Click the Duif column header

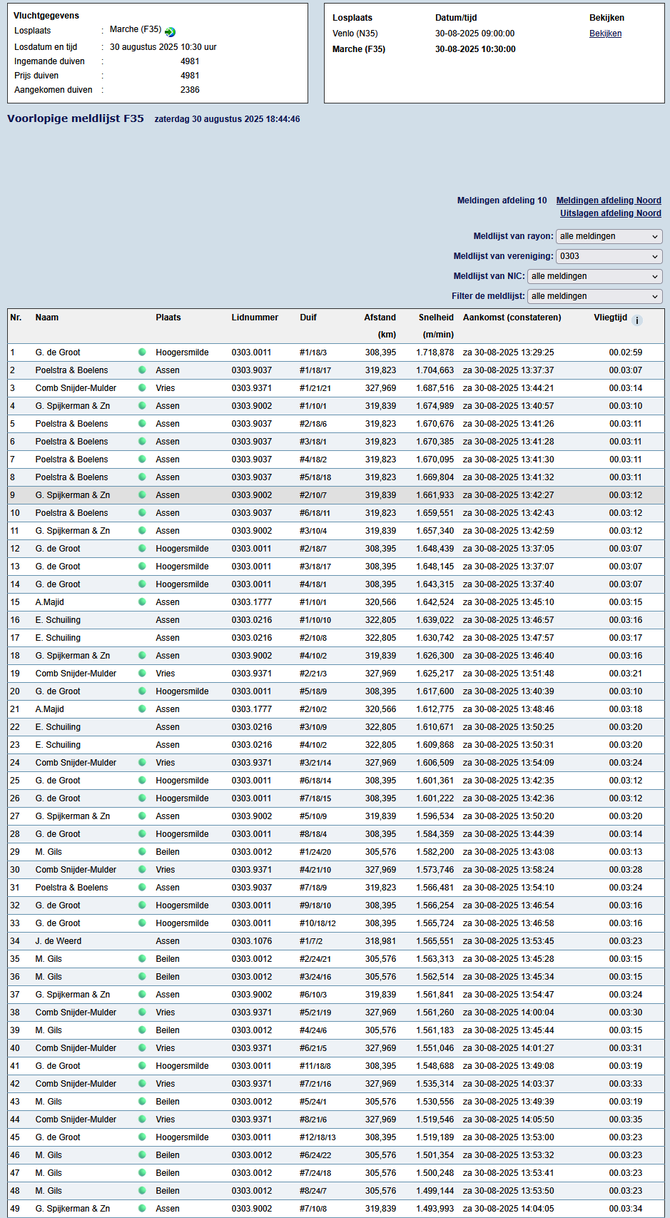[x=308, y=317]
